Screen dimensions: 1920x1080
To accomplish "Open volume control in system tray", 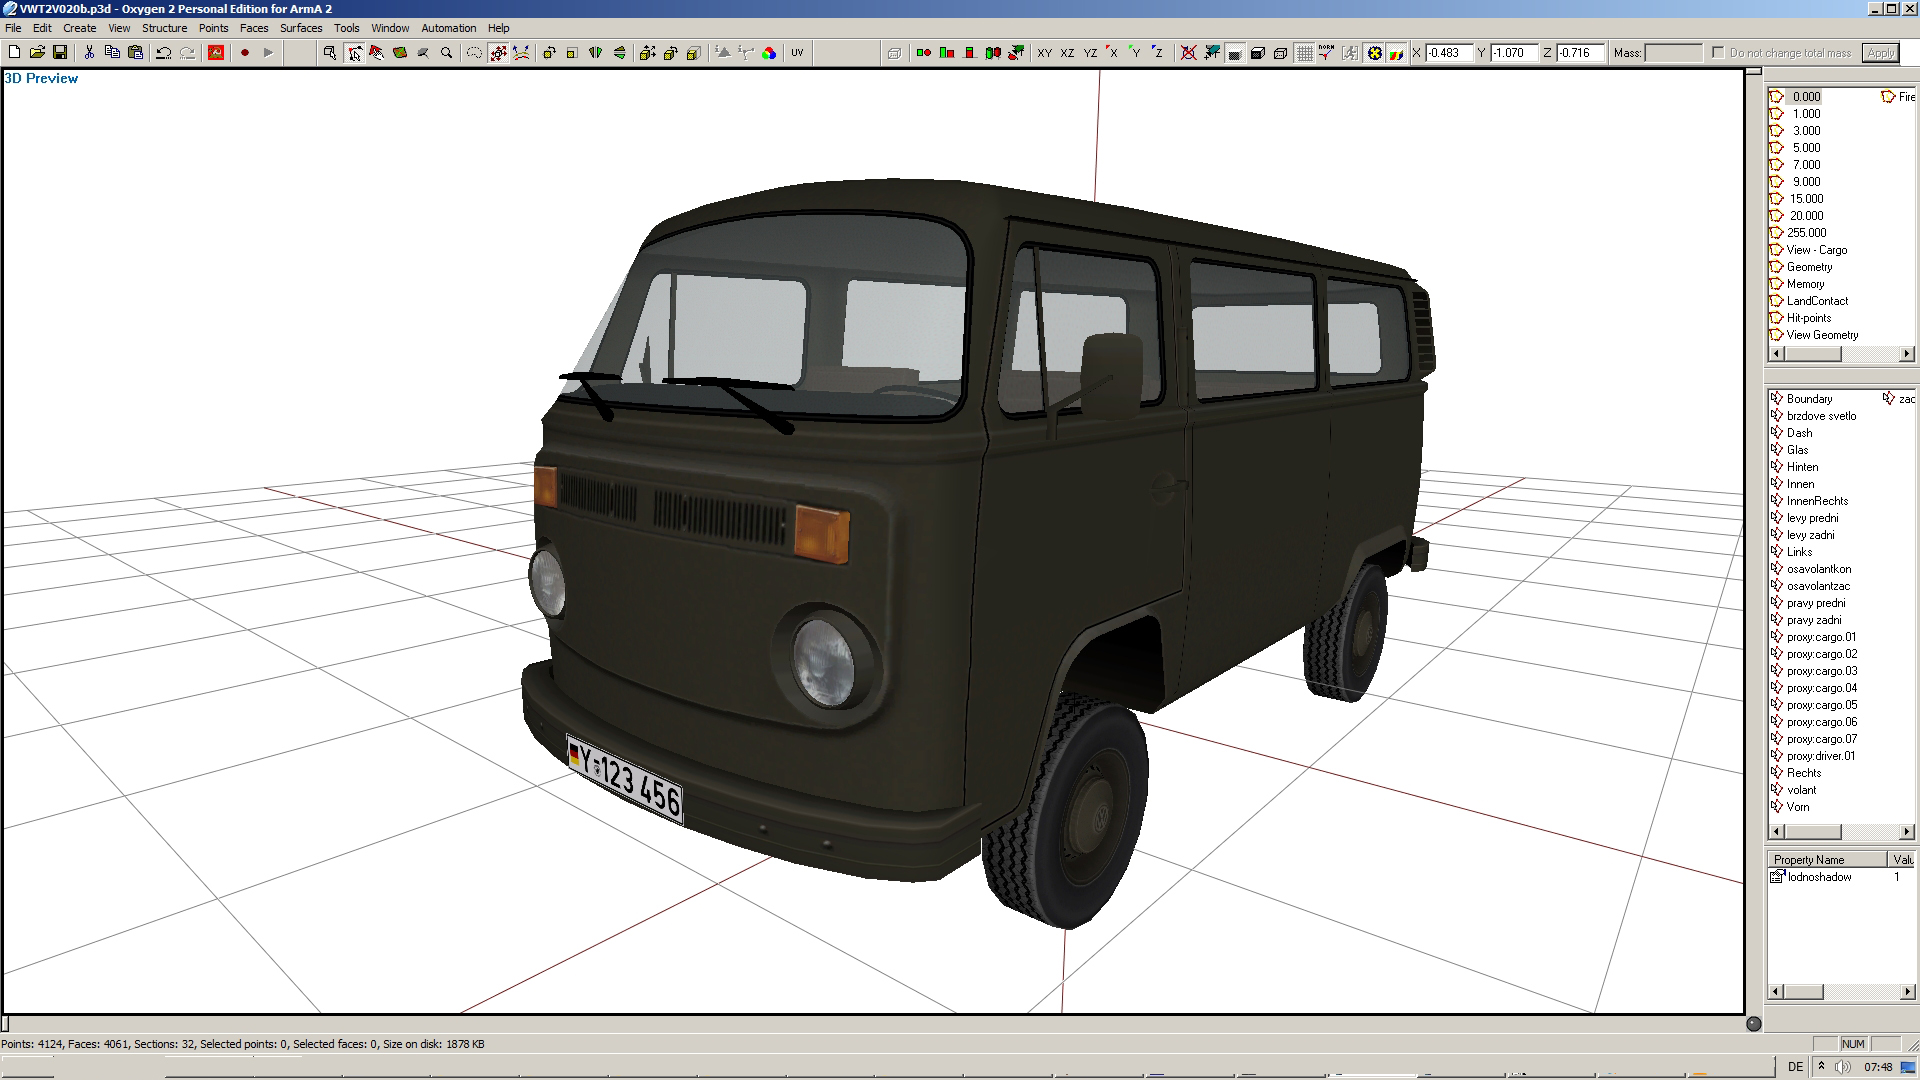I will [x=1842, y=1067].
